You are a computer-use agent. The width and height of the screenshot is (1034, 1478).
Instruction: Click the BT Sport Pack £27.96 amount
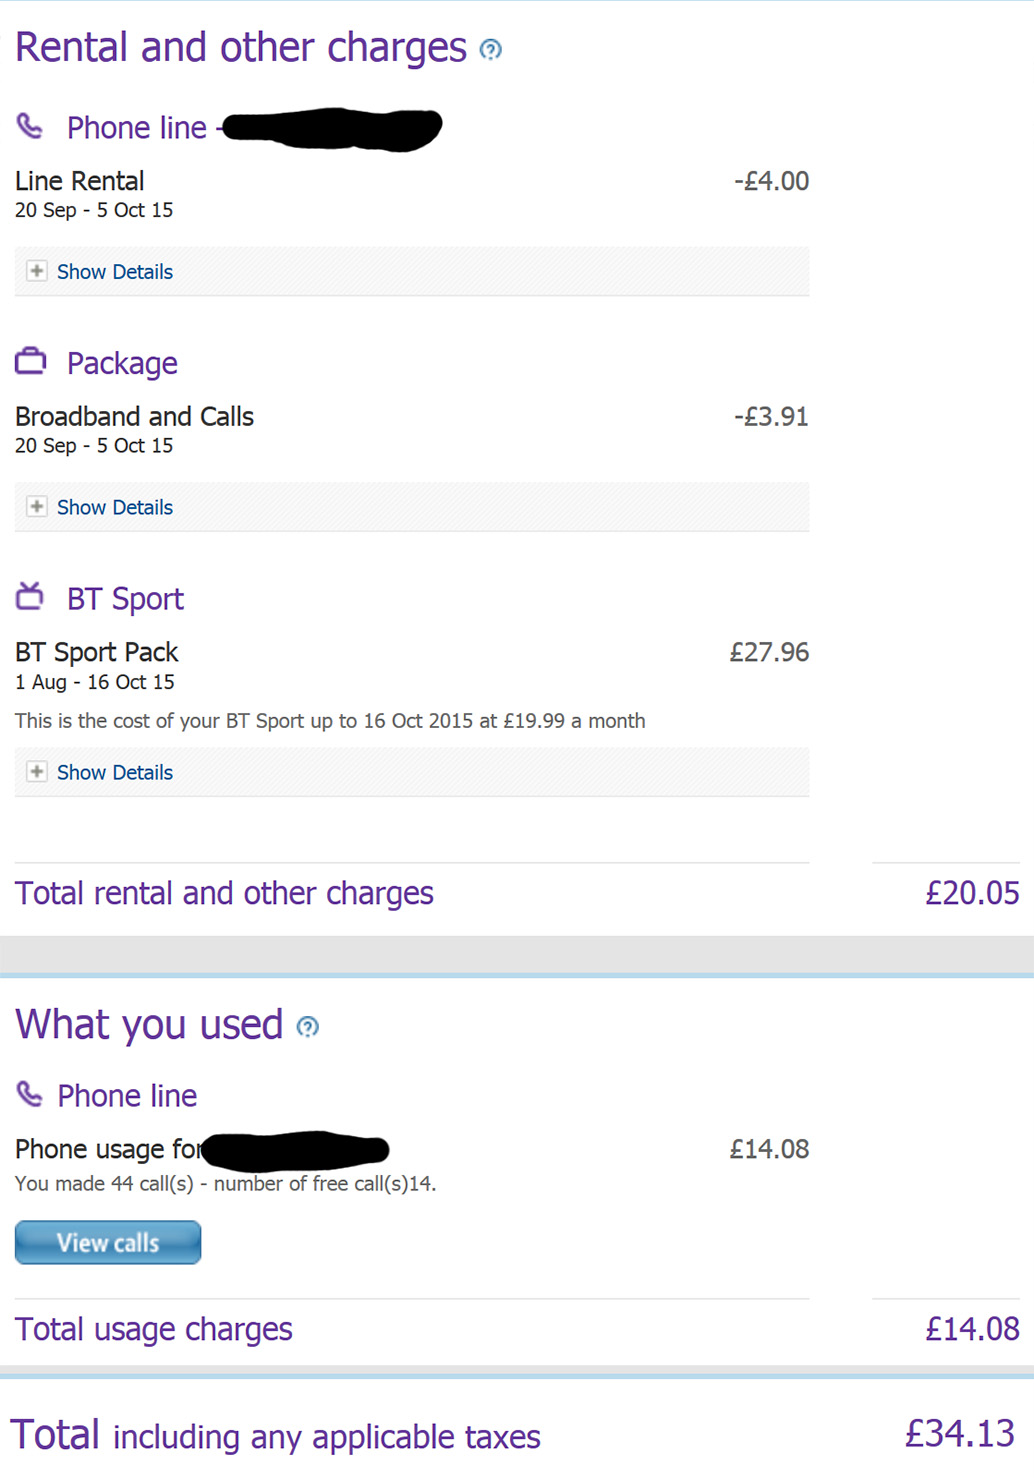769,653
